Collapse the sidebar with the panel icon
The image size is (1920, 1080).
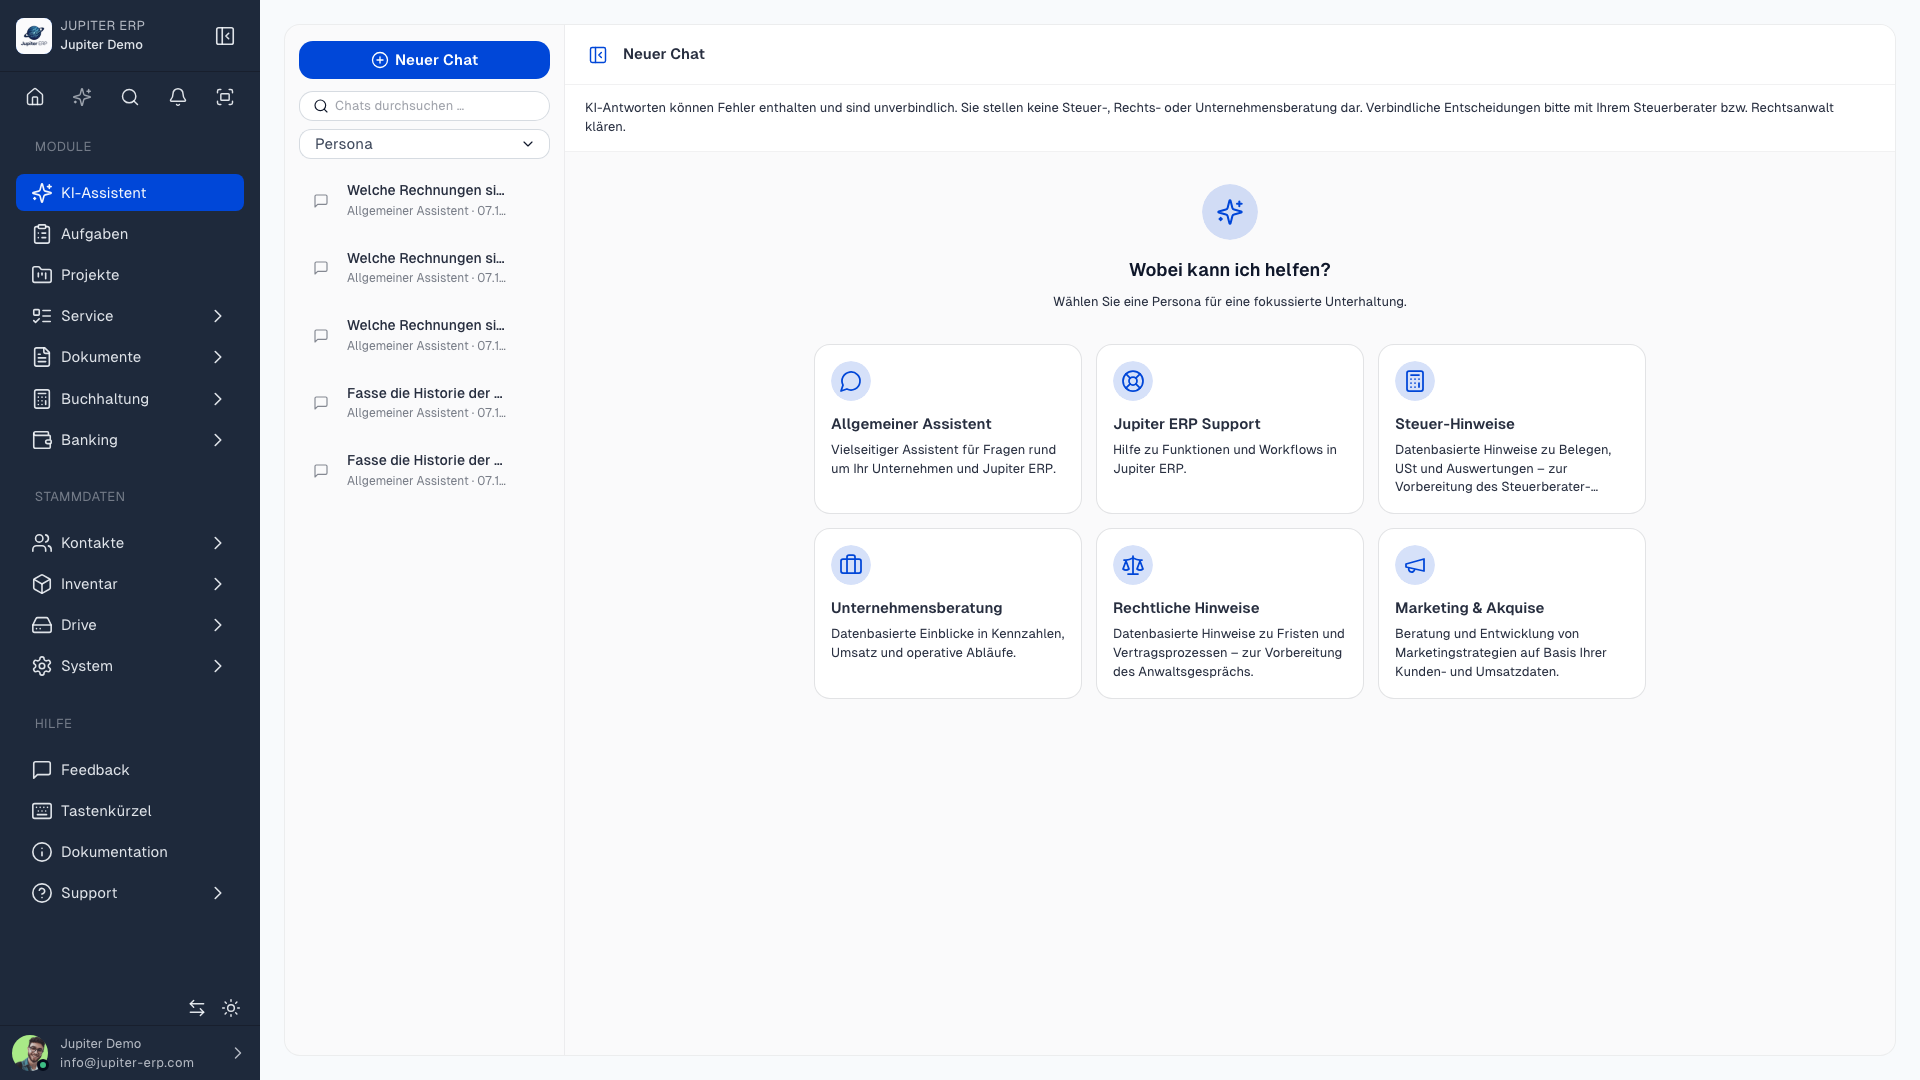pos(225,36)
